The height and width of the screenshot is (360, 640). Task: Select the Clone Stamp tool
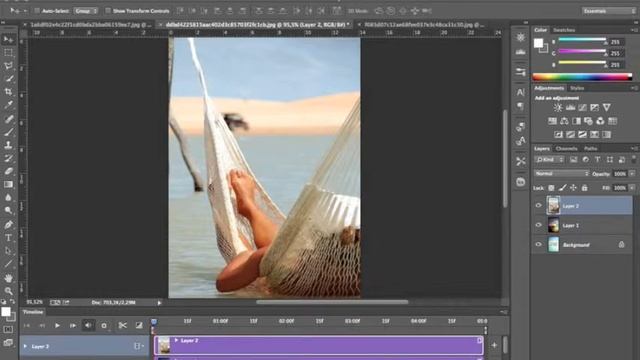tap(8, 145)
